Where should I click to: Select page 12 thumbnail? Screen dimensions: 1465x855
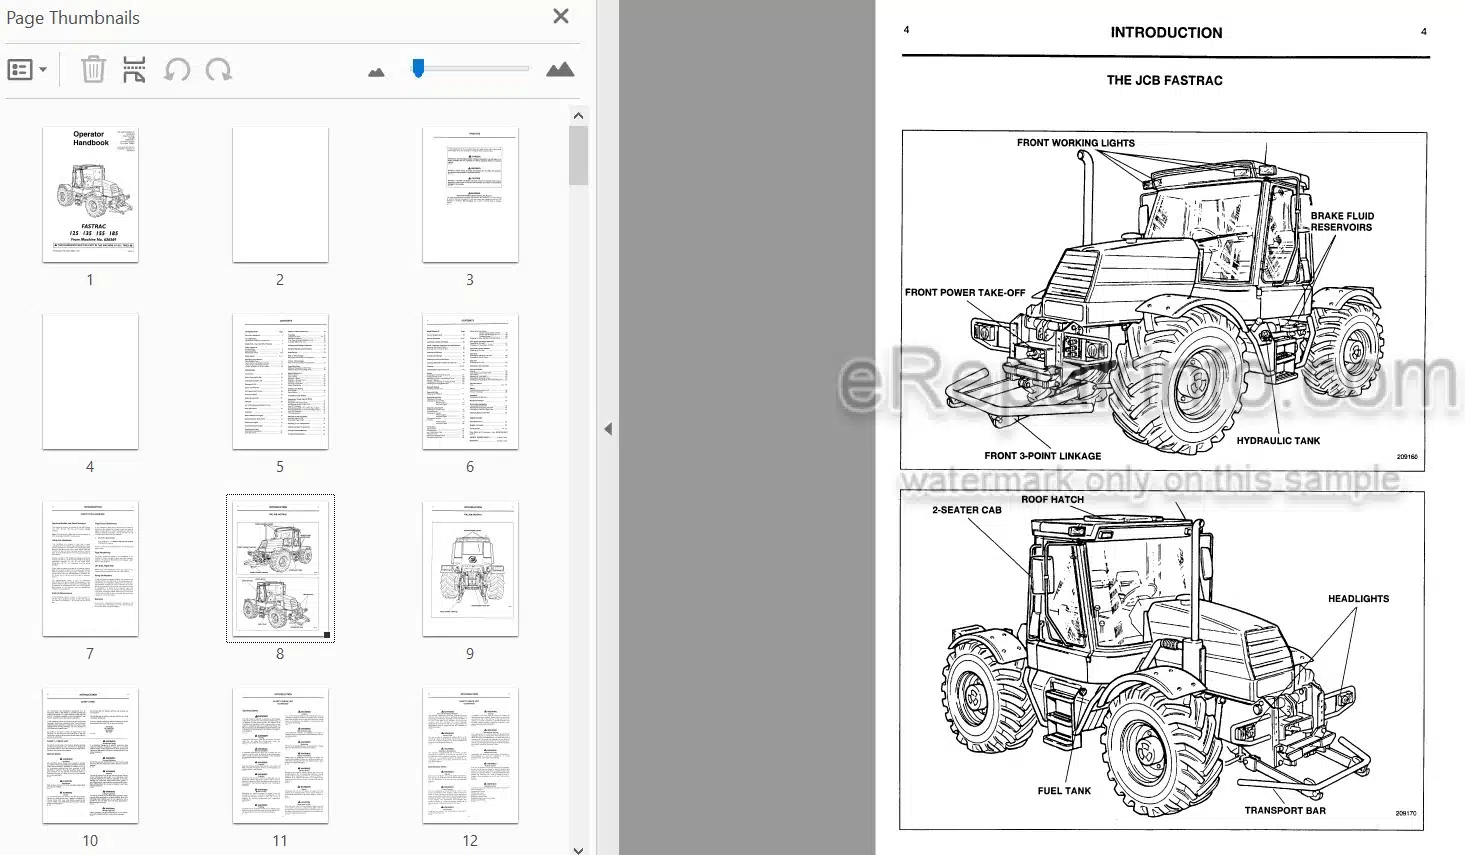[x=470, y=756]
